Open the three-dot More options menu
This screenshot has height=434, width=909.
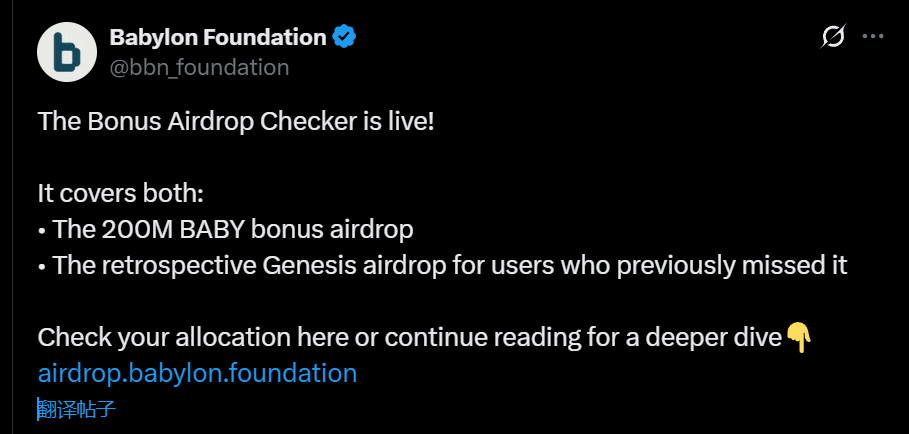pyautogui.click(x=873, y=37)
